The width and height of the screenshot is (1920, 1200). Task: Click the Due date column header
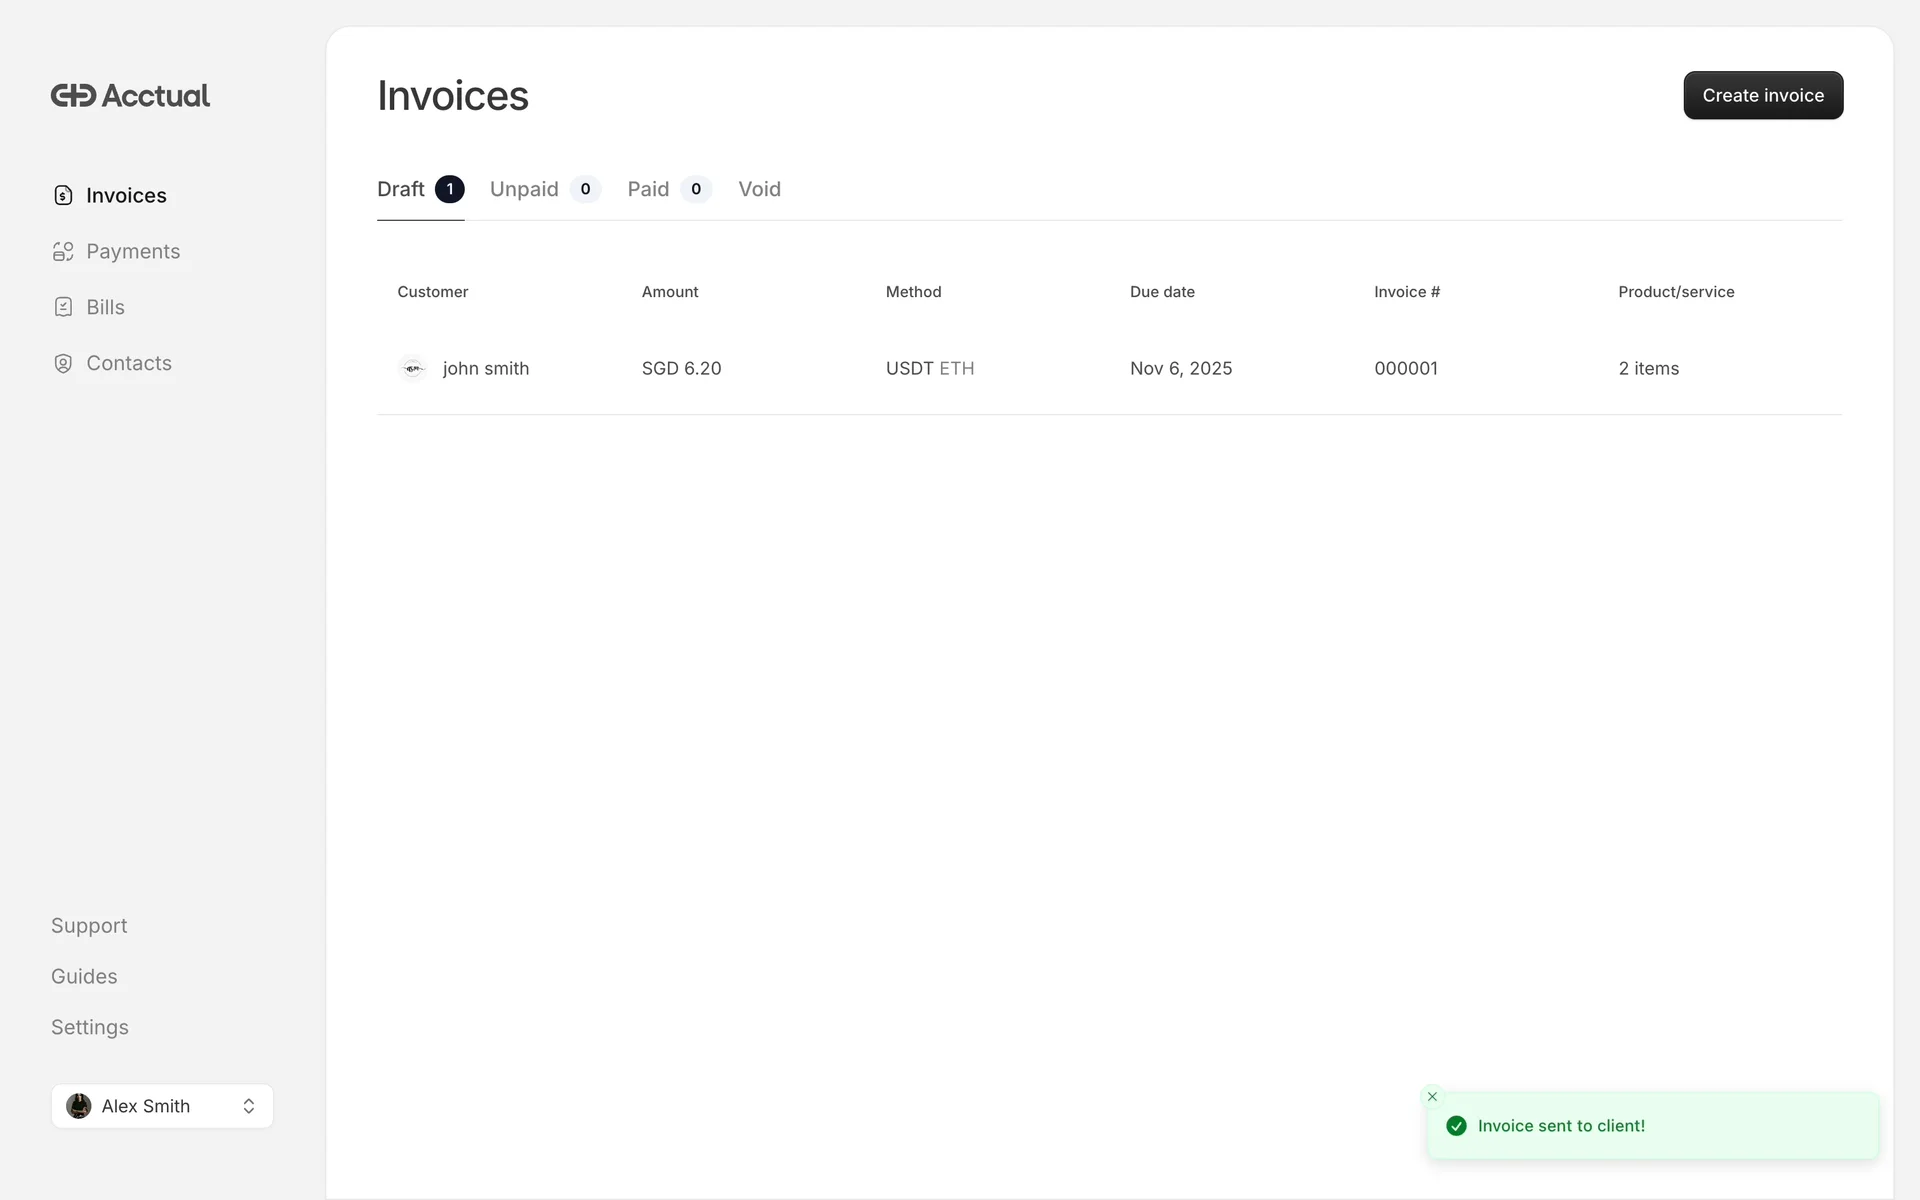(x=1162, y=292)
